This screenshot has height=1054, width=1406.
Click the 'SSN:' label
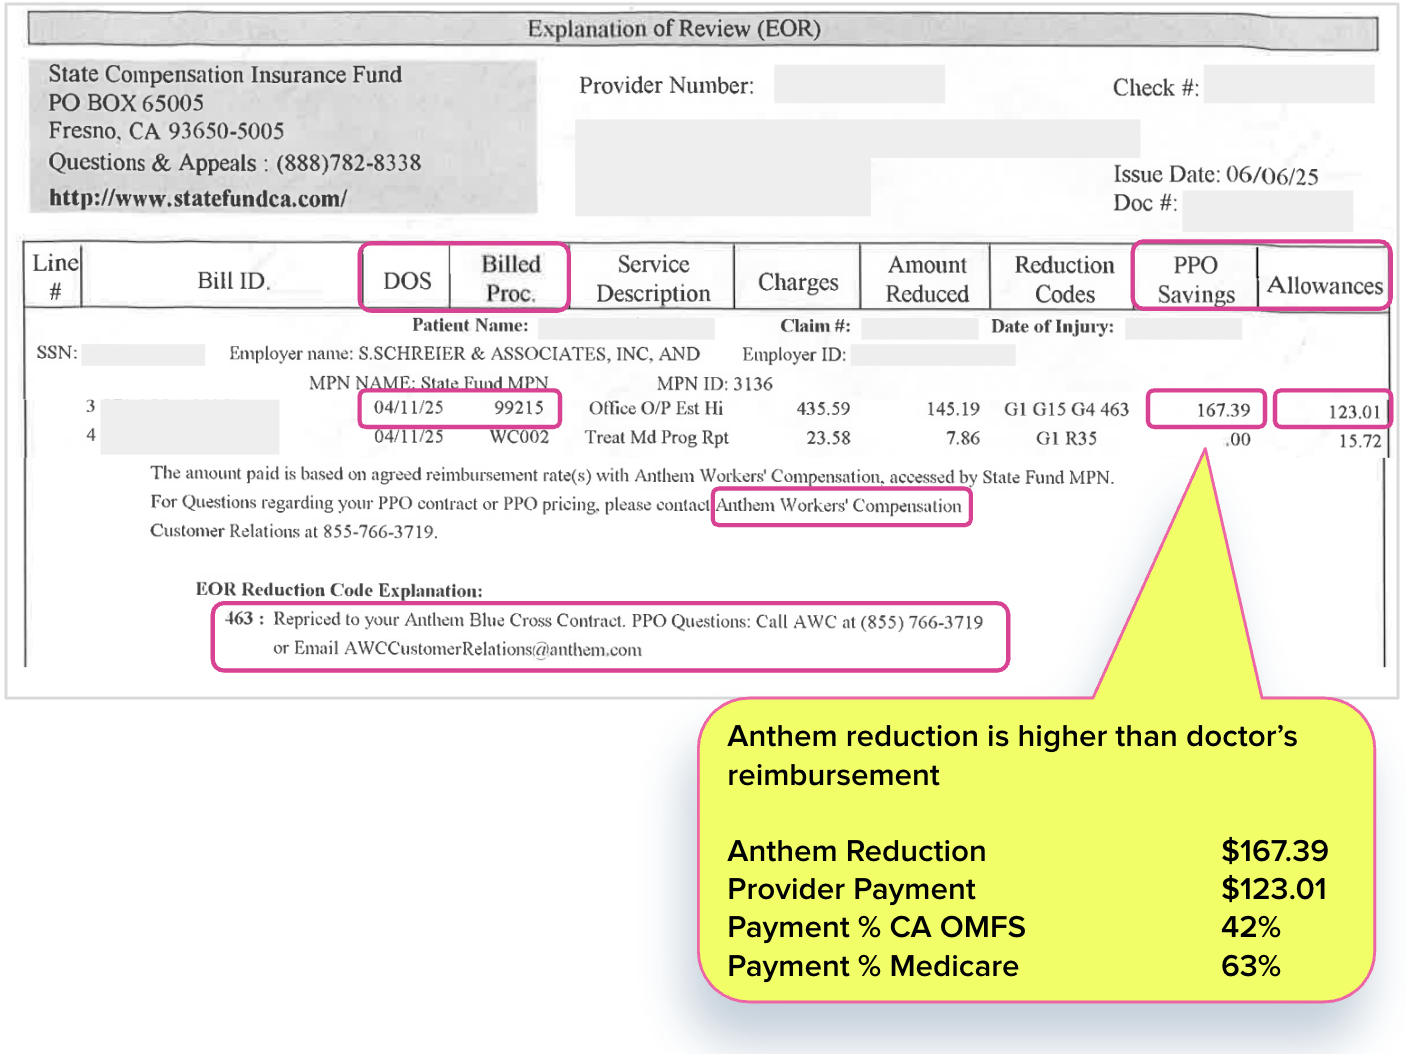pyautogui.click(x=57, y=352)
